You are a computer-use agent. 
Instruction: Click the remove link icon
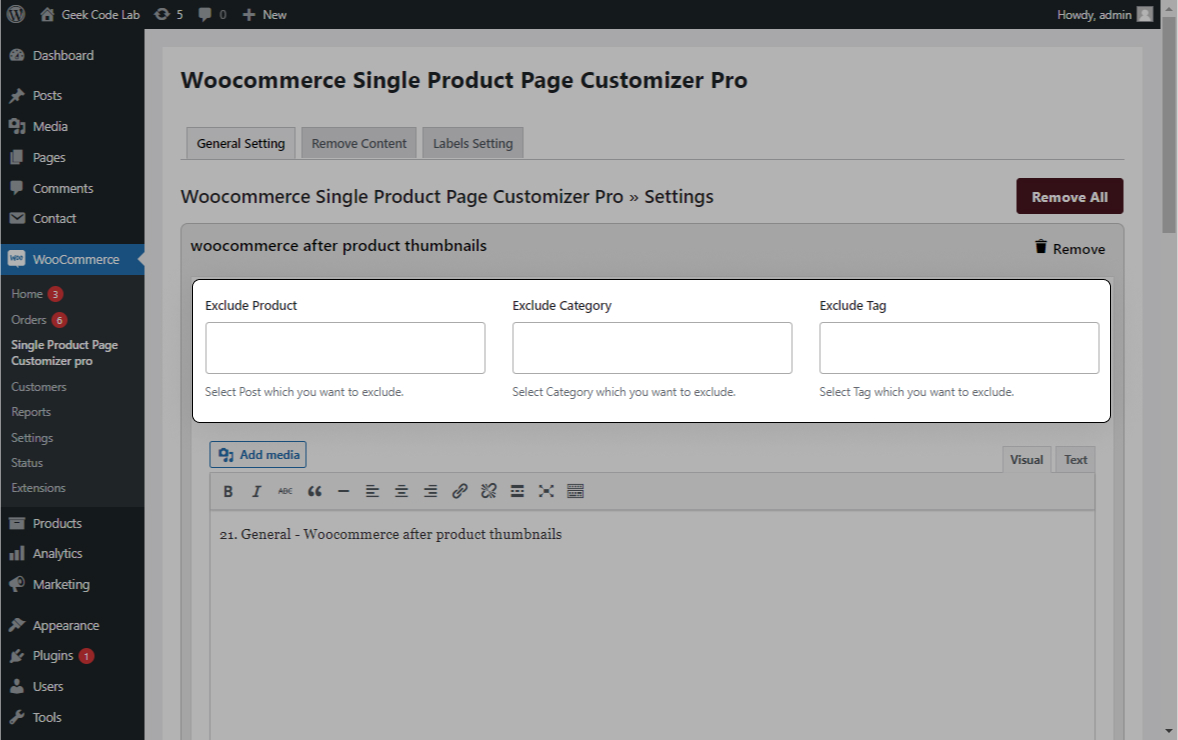pos(488,491)
